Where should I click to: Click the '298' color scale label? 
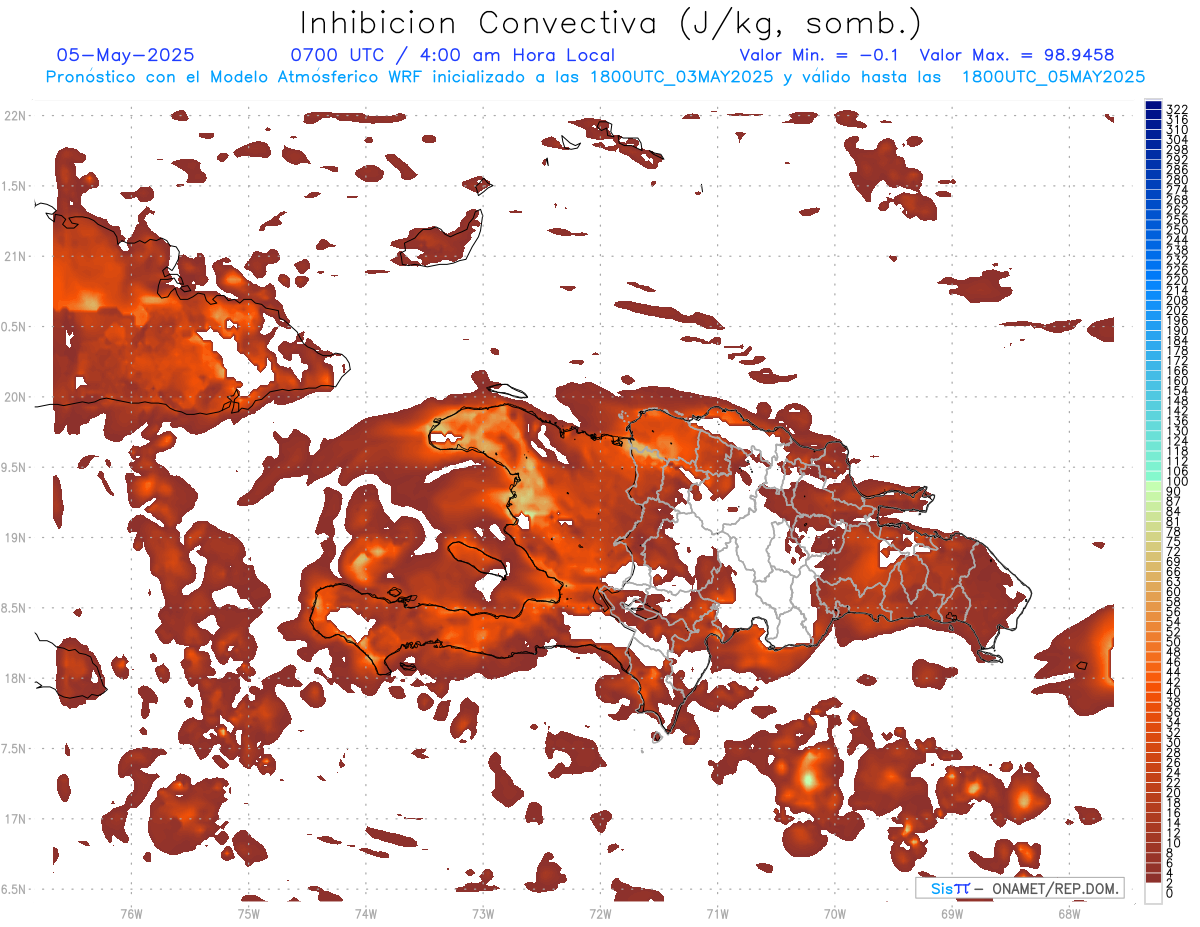[1177, 149]
